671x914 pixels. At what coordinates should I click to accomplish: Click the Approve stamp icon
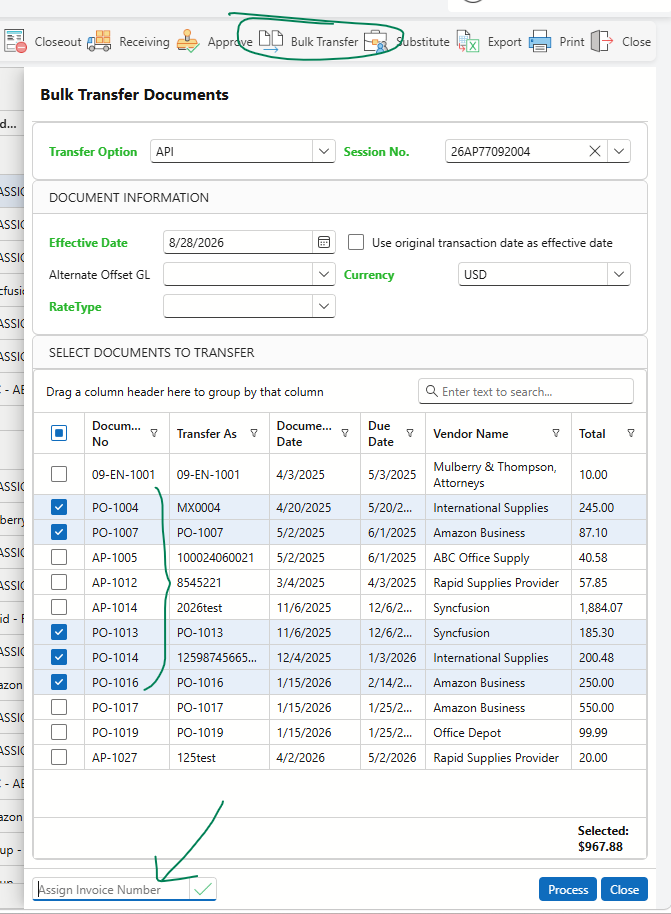(x=188, y=41)
